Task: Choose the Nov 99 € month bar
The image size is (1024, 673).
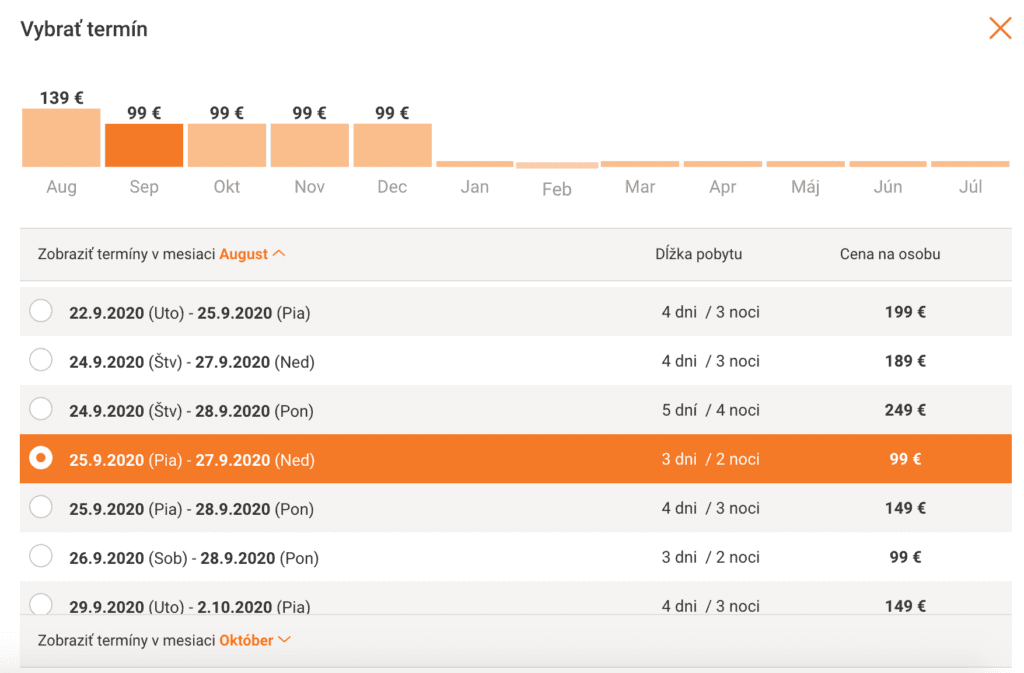Action: (310, 145)
